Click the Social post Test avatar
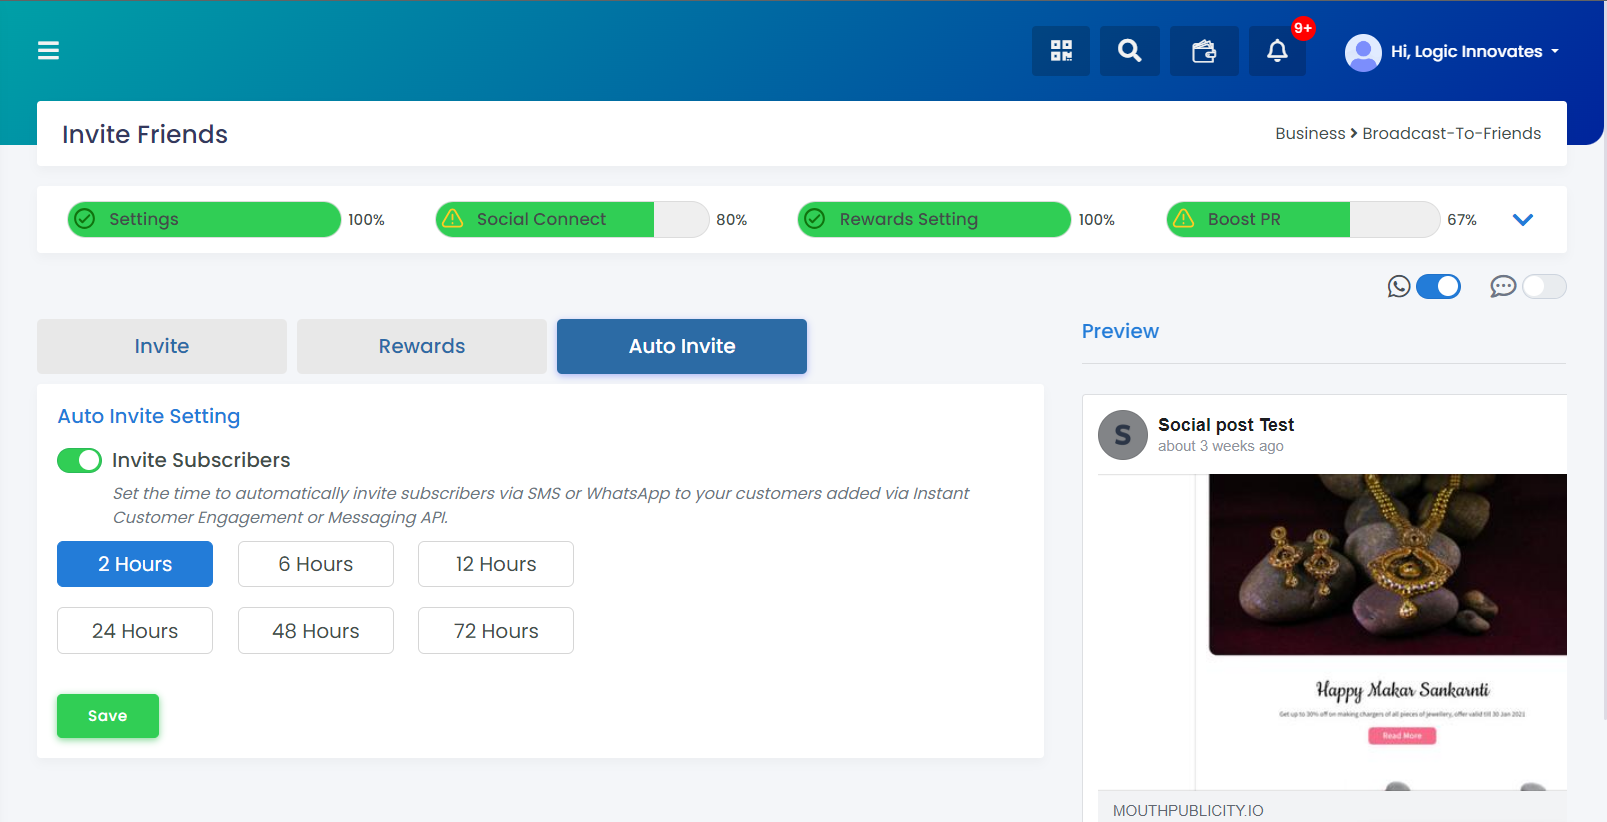 pyautogui.click(x=1123, y=435)
